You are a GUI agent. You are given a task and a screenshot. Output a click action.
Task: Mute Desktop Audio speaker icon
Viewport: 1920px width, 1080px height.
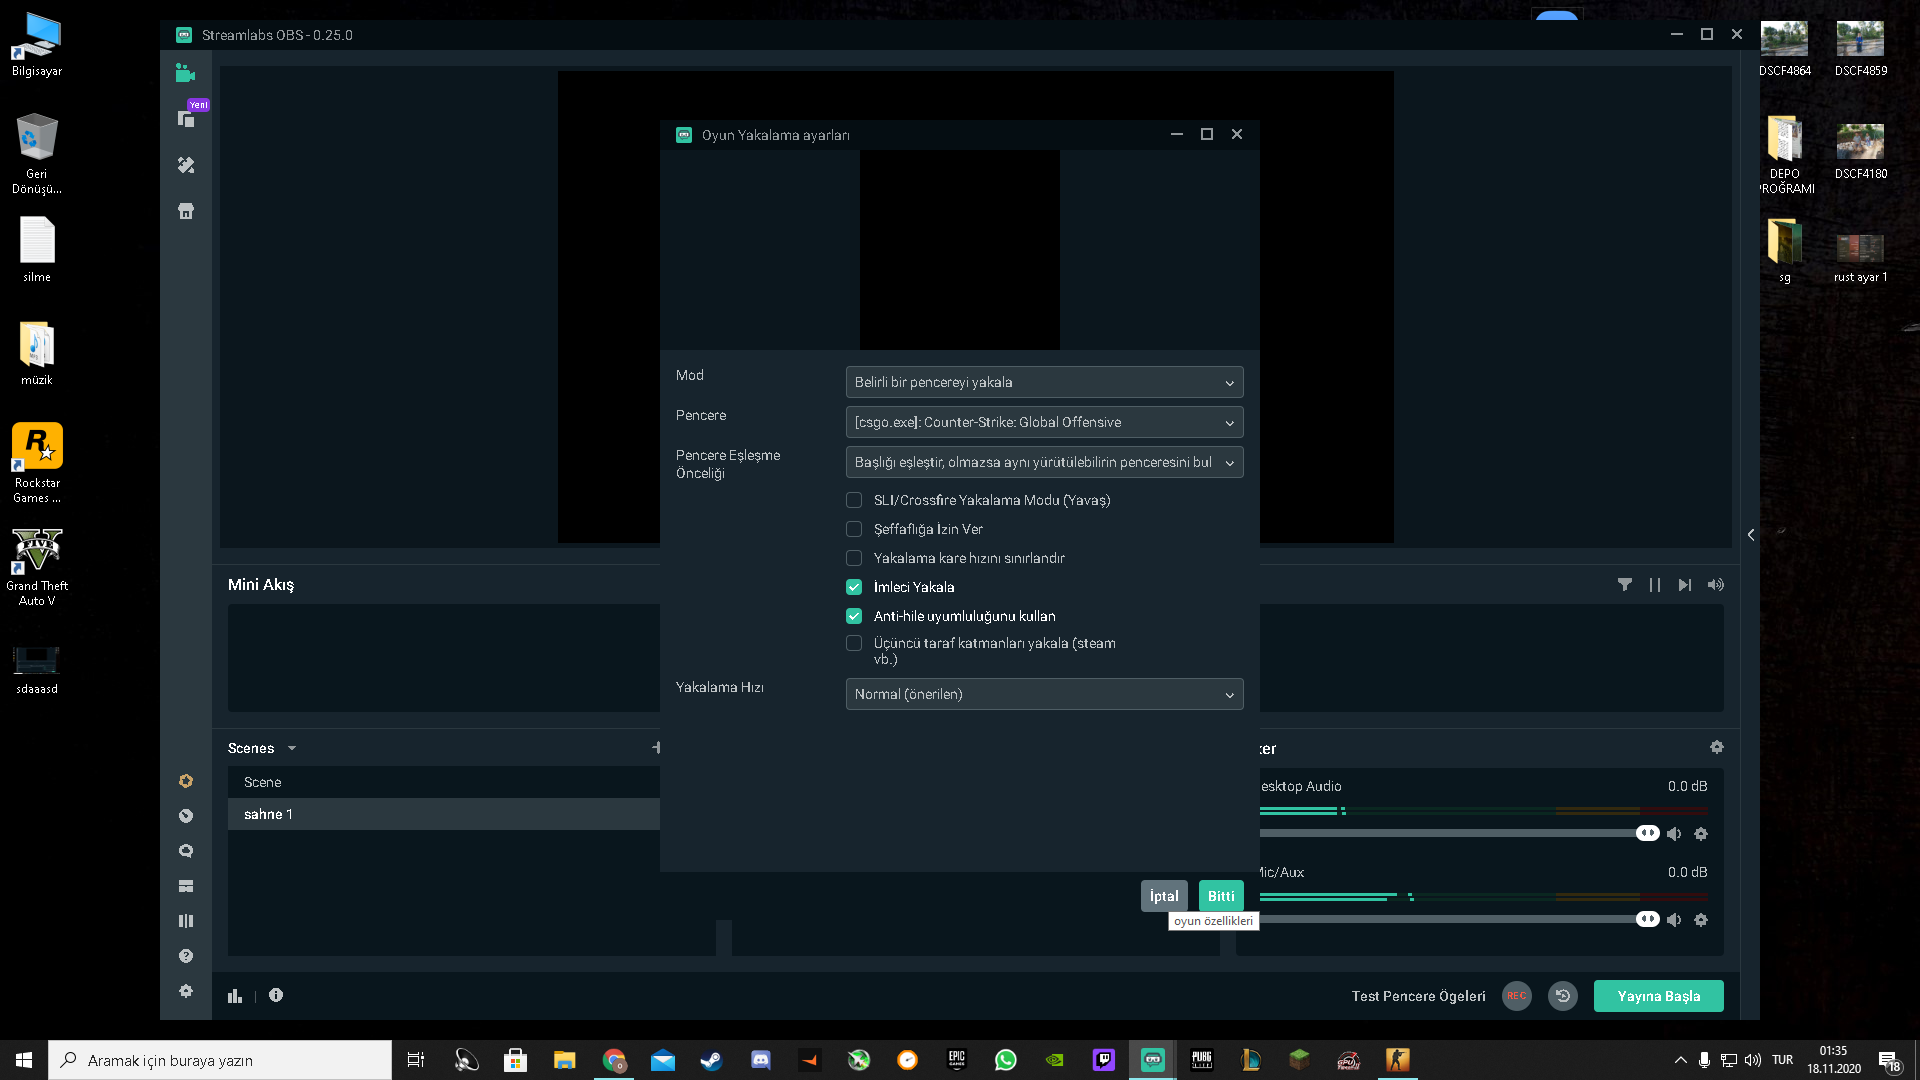[x=1674, y=834]
